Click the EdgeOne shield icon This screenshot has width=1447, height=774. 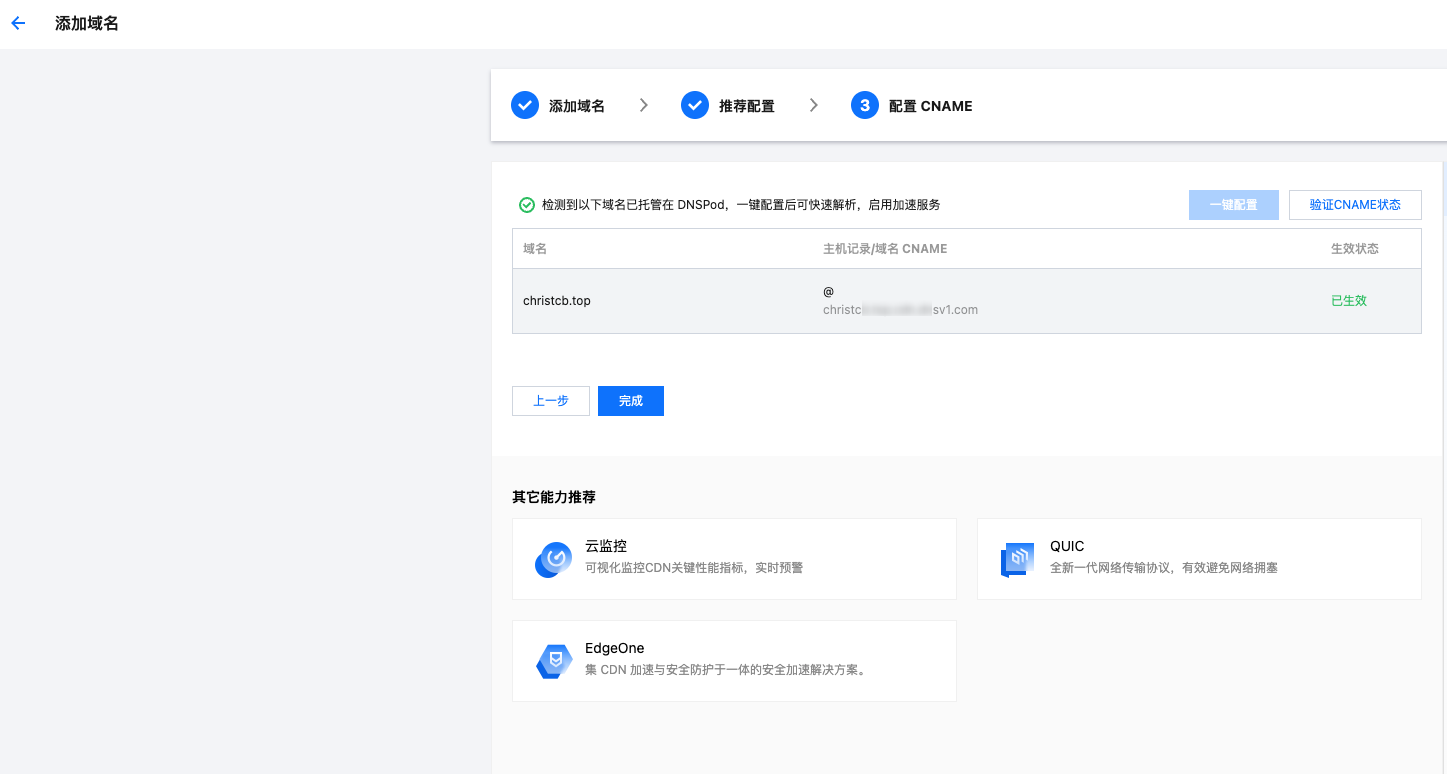(553, 662)
